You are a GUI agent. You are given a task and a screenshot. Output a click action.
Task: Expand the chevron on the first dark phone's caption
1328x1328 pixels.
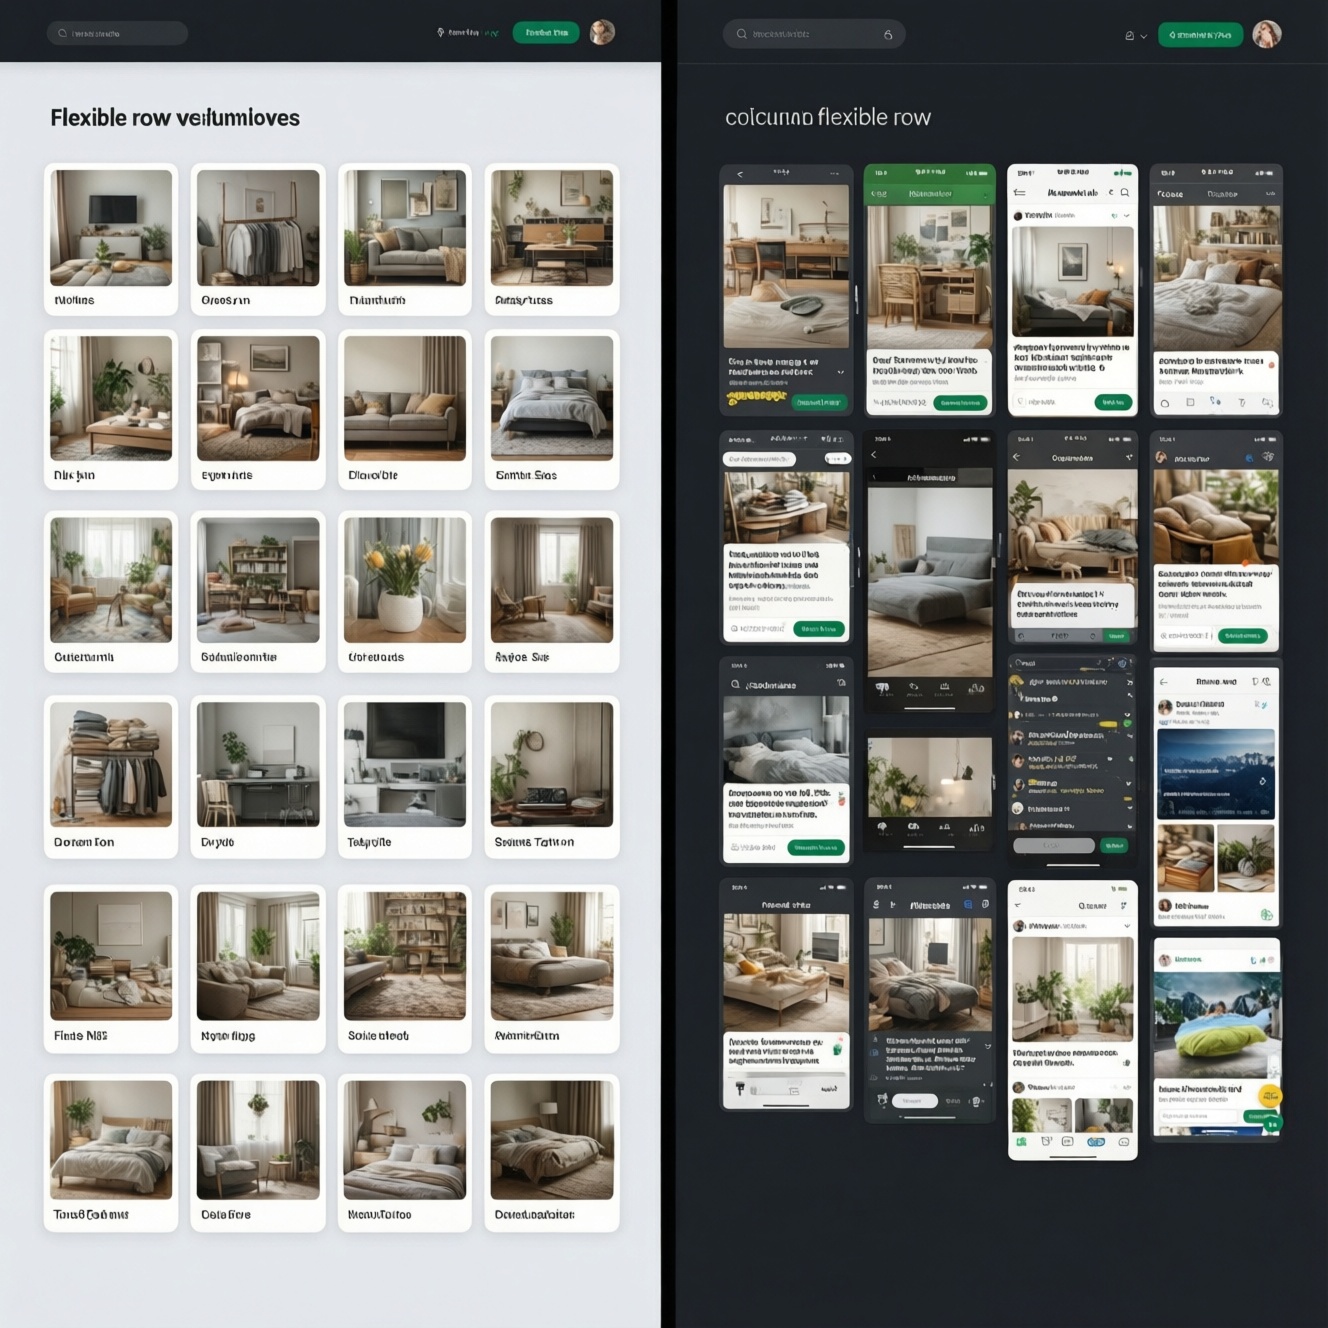point(840,372)
